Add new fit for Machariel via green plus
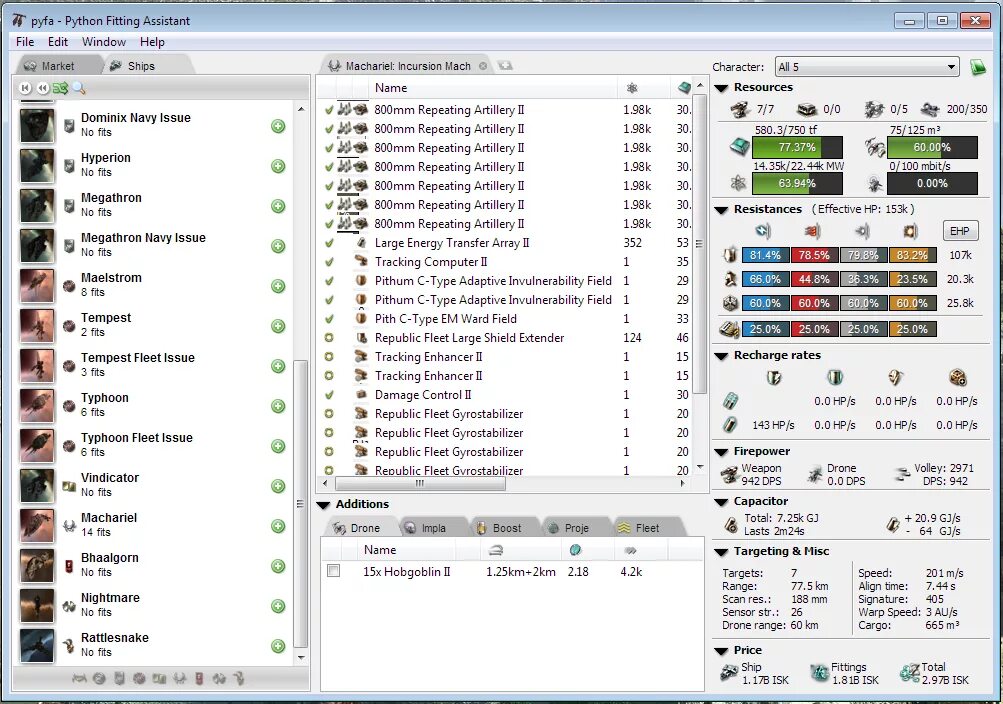Screen dimensions: 1003x704 (278, 526)
